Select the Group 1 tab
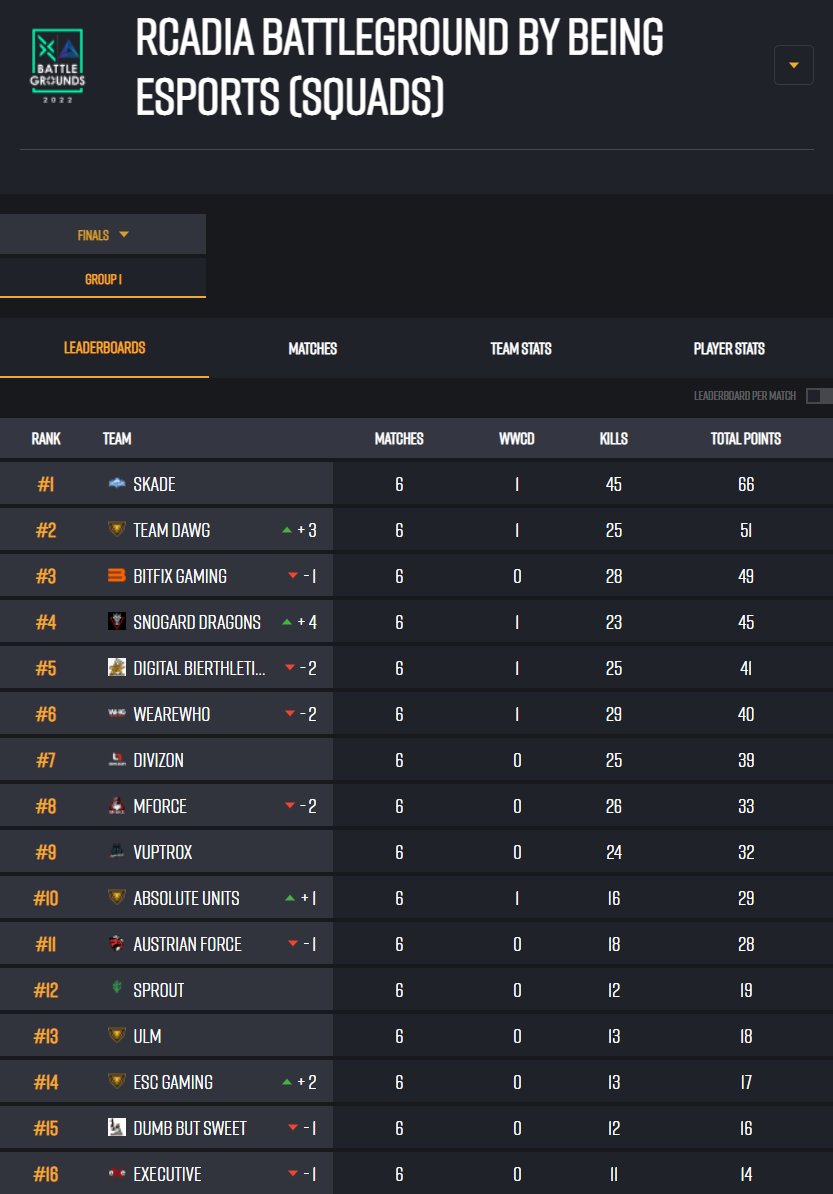This screenshot has height=1194, width=833. click(103, 279)
